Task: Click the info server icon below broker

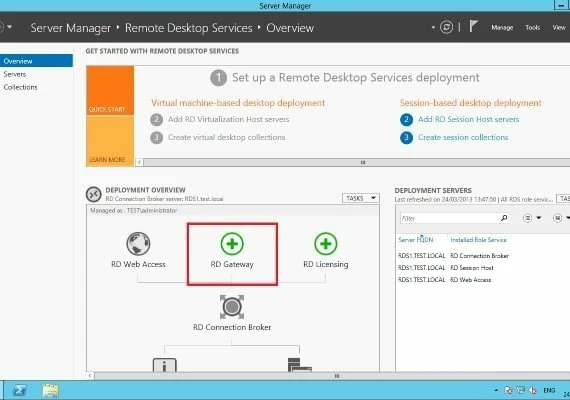Action: click(x=165, y=365)
